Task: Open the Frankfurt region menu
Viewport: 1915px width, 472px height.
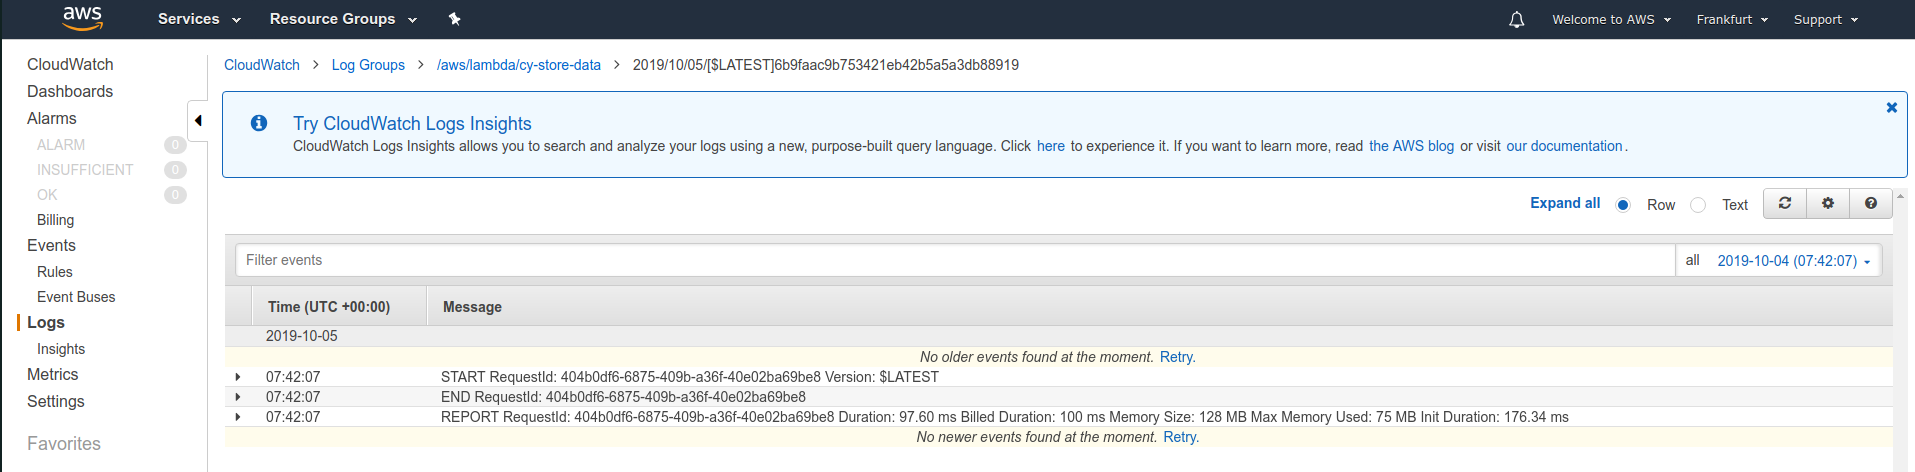Action: coord(1732,19)
